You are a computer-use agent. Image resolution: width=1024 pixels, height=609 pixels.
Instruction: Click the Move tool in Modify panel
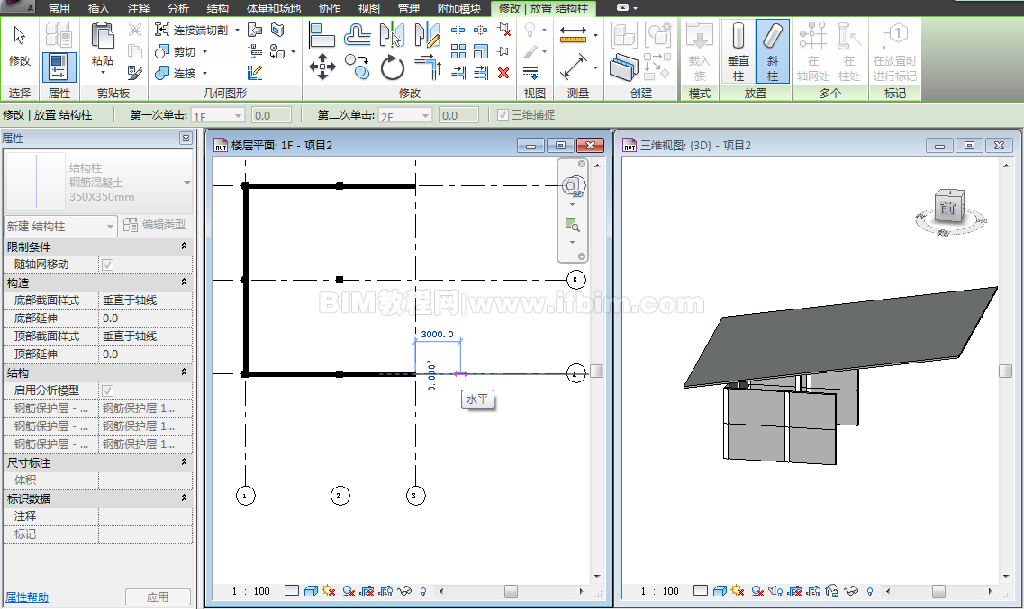(x=322, y=67)
